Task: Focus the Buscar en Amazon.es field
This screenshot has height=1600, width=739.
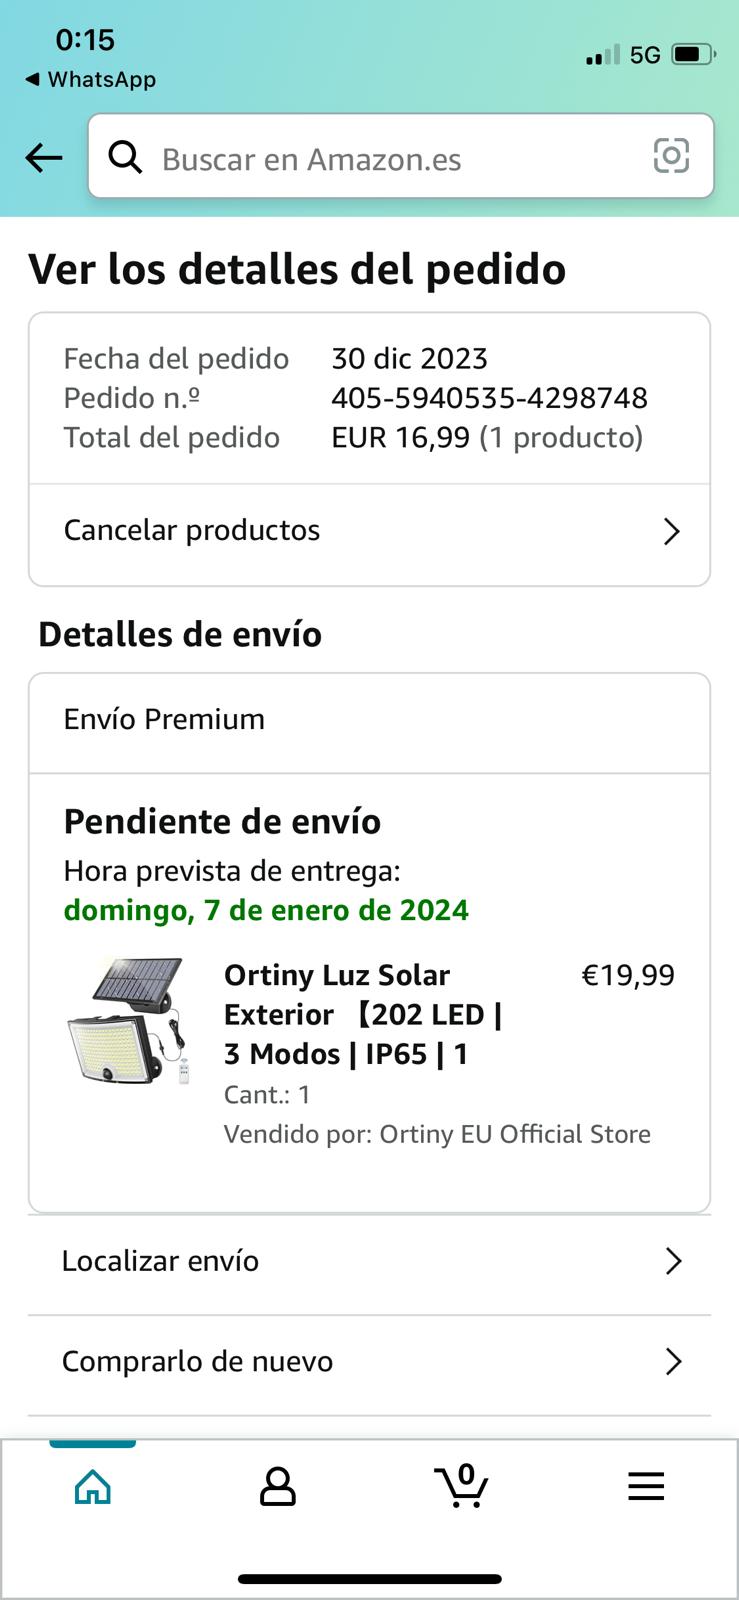Action: click(x=401, y=156)
